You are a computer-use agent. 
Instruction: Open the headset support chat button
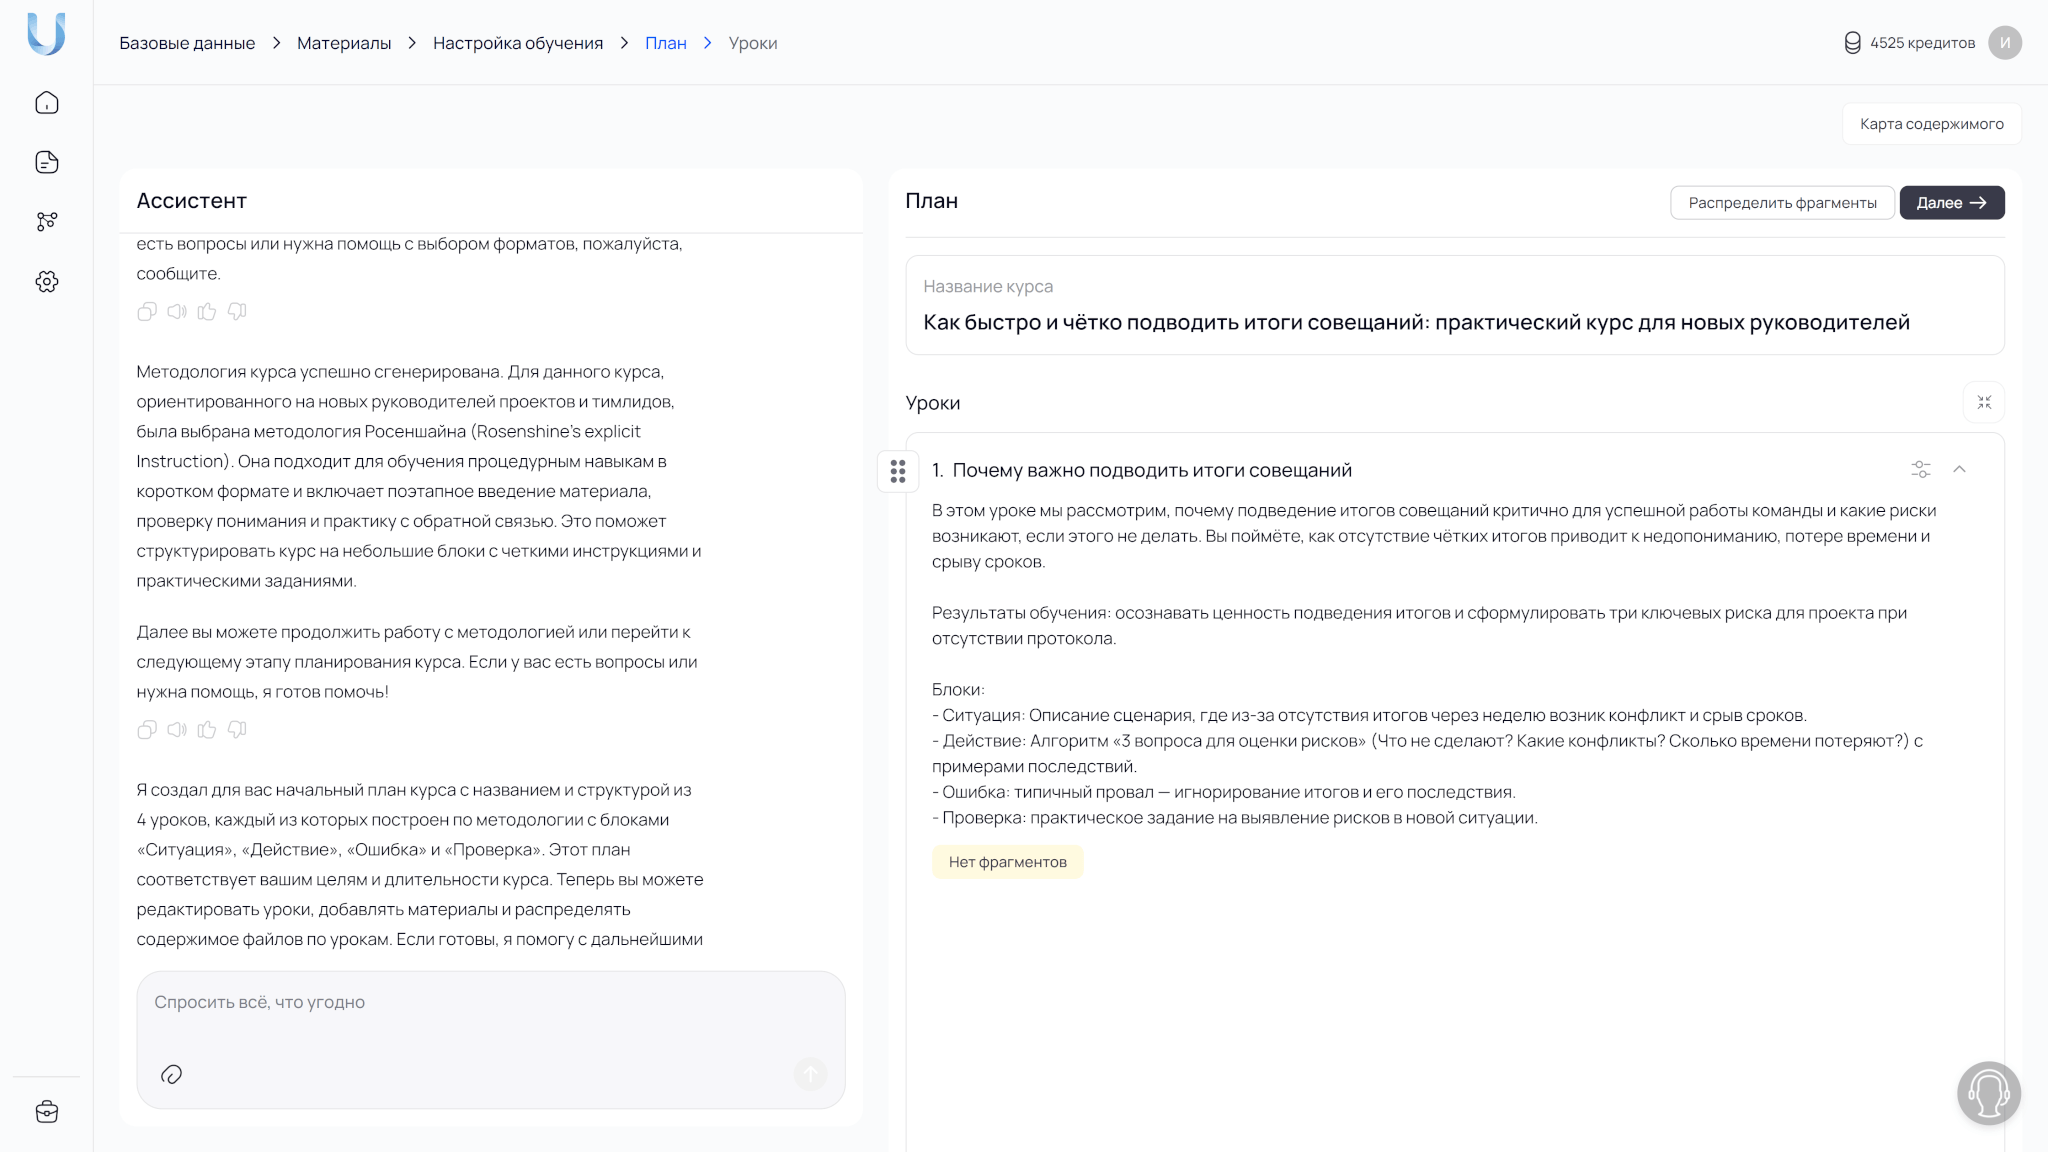coord(1988,1093)
